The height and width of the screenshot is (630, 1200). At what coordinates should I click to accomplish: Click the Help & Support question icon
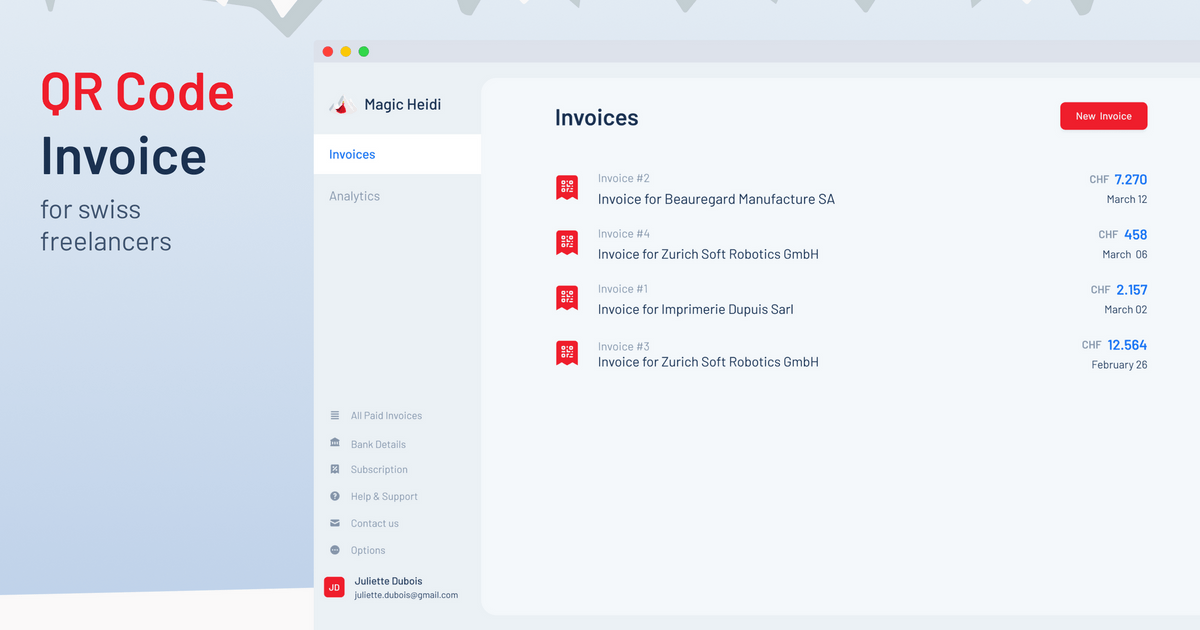335,496
